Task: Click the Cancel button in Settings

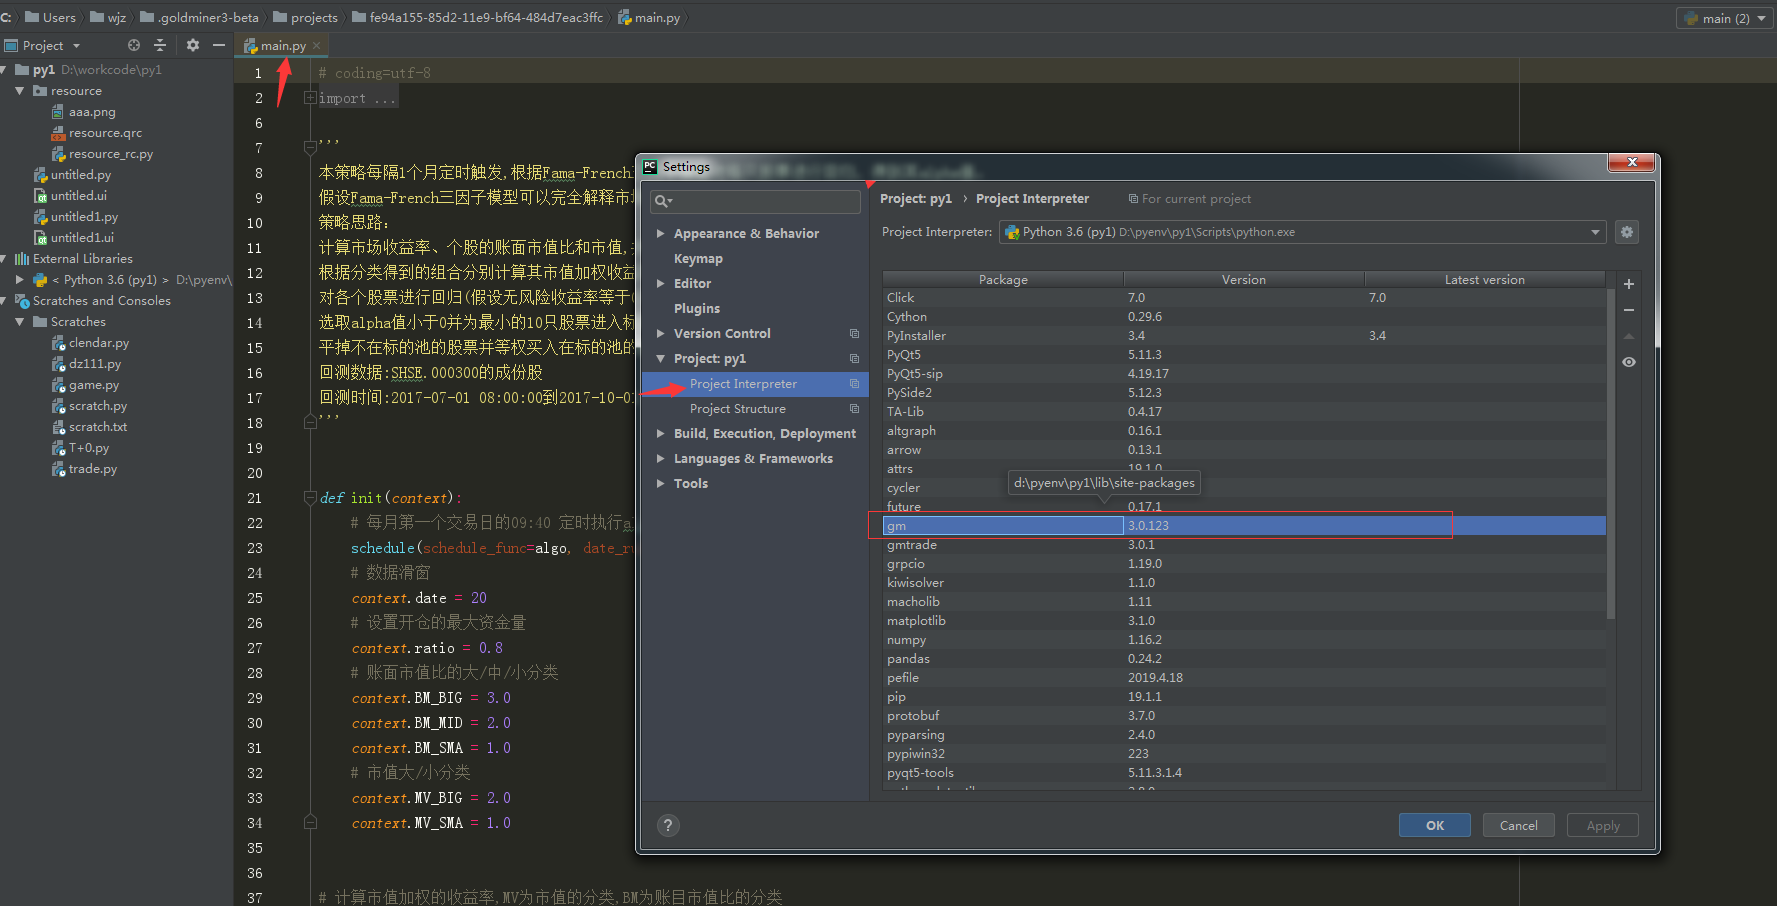Action: point(1518,825)
